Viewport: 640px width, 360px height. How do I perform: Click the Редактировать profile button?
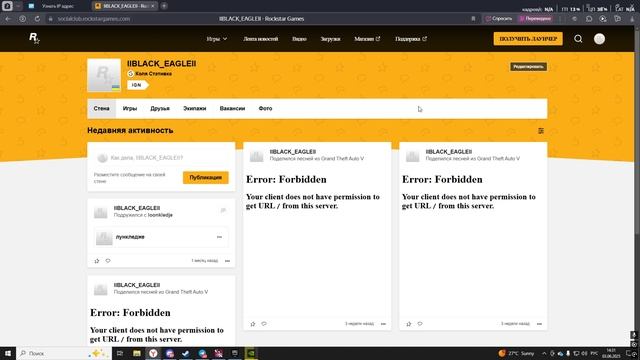click(x=528, y=67)
